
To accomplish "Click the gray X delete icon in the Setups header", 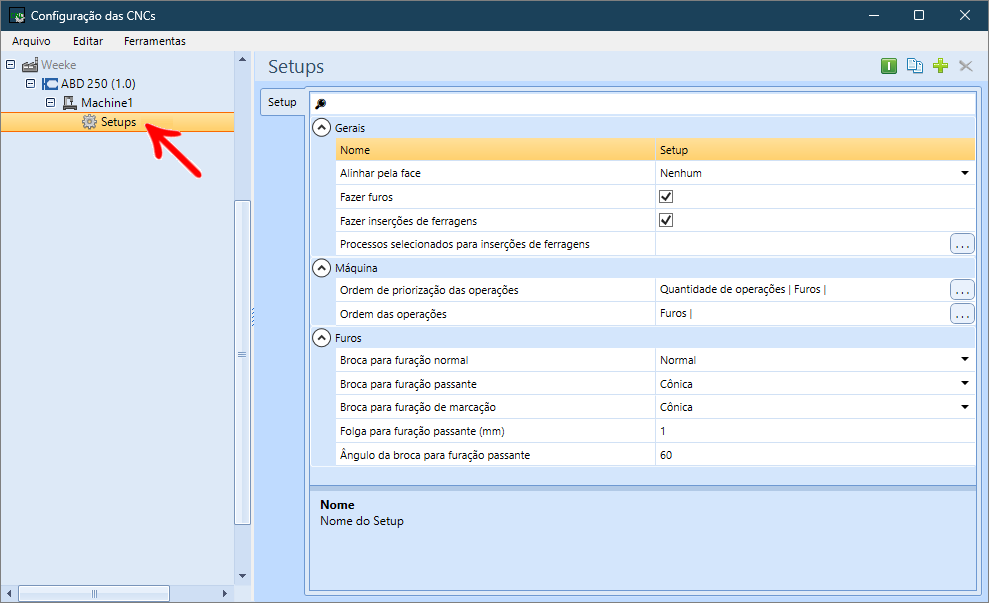I will coord(965,66).
